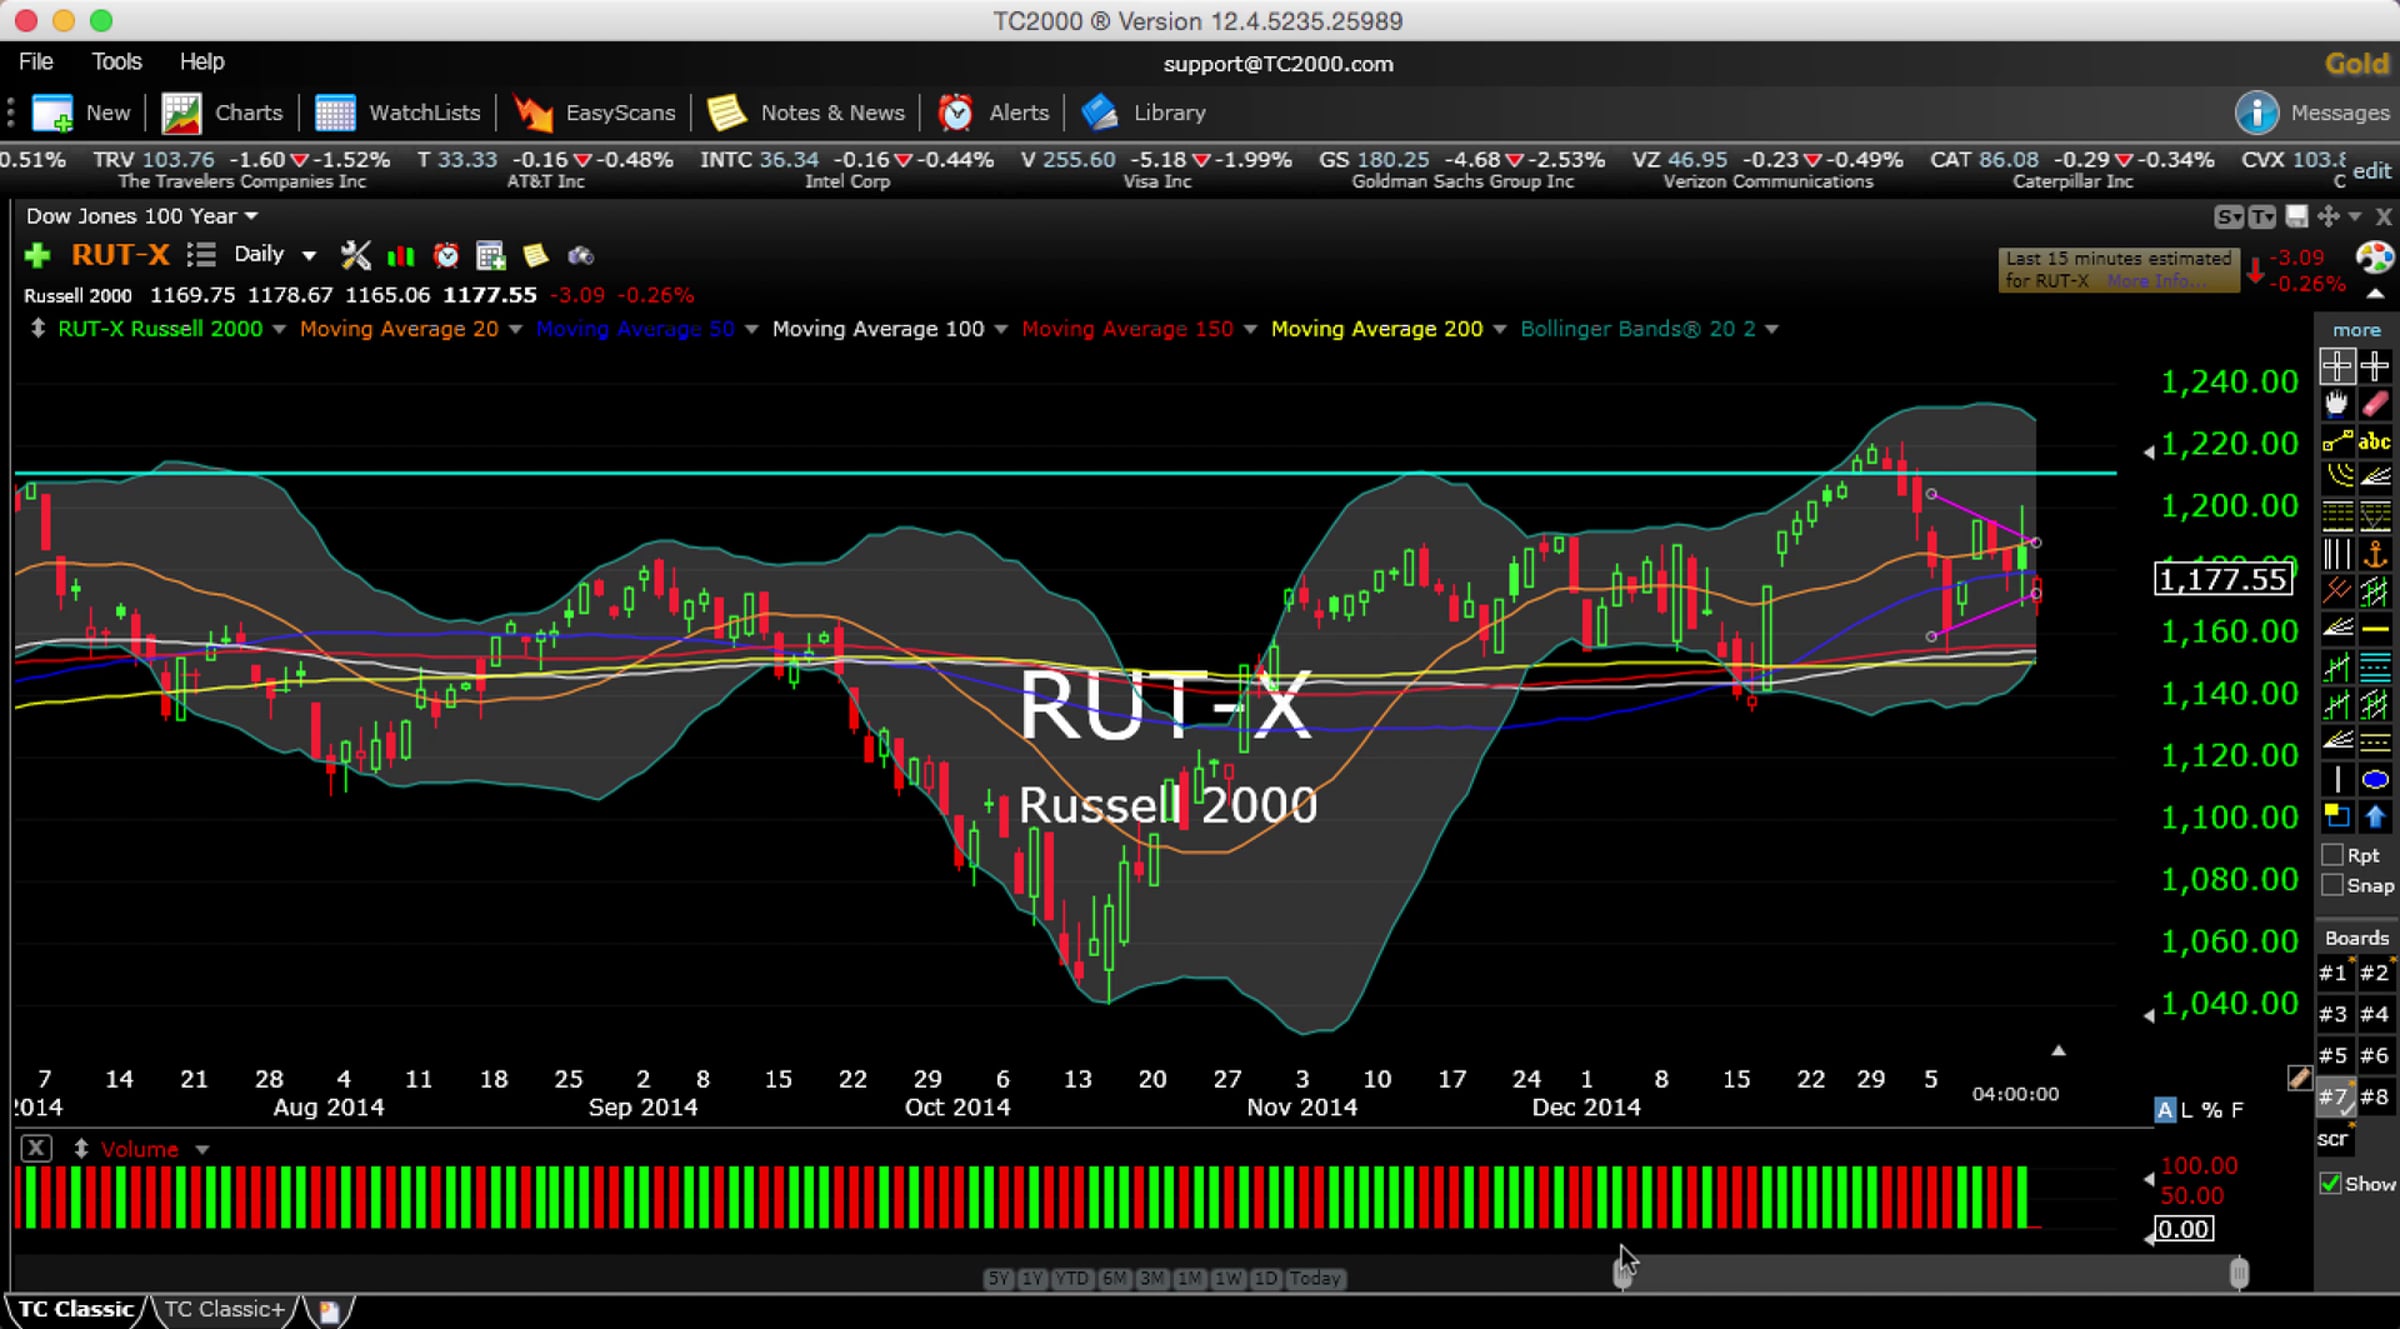Click the pencil edit icon near board #7
Viewport: 2400px width, 1329px height.
coord(2299,1078)
